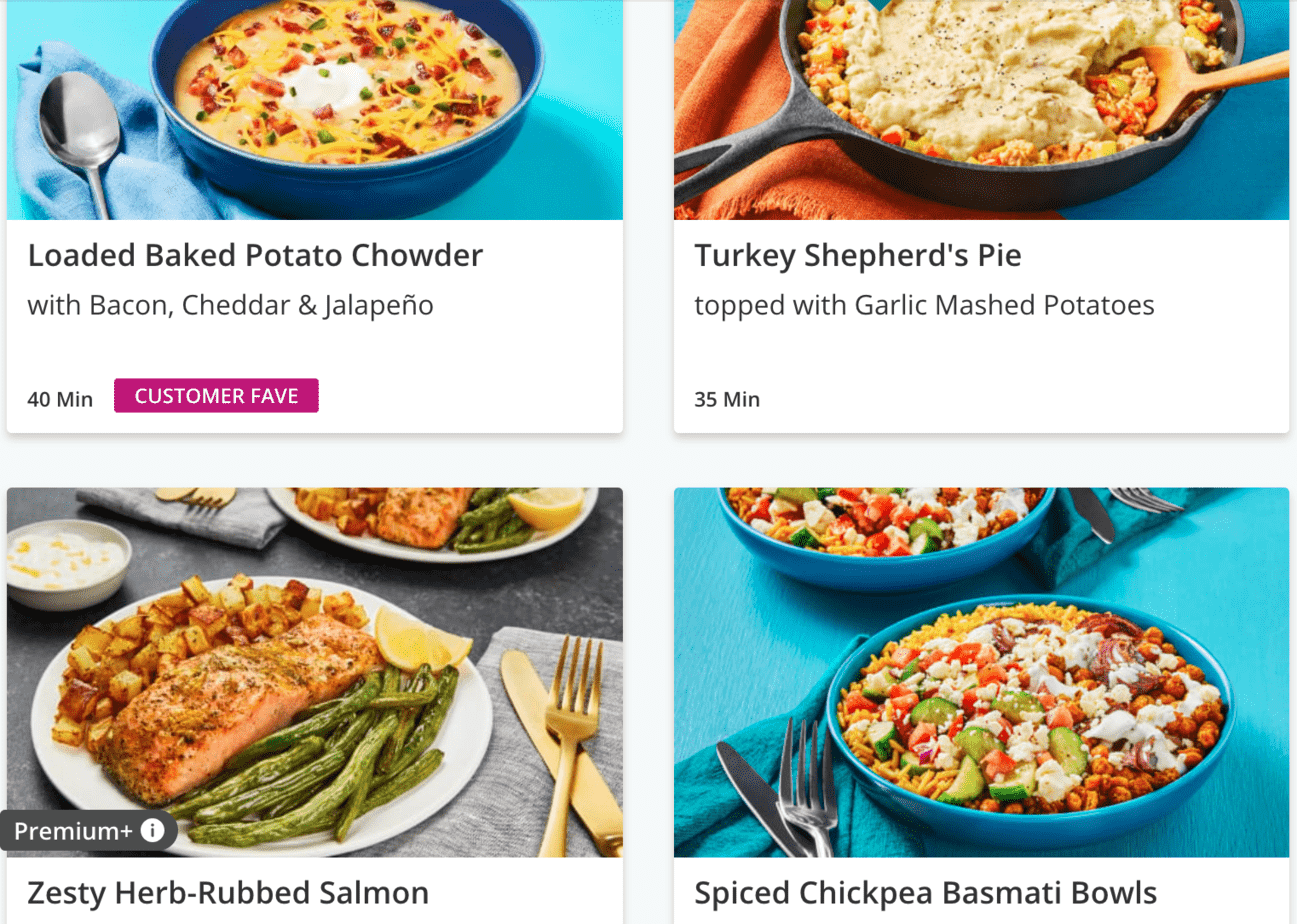Click "topped with Garlic Mashed Potatoes" subtitle
This screenshot has width=1297, height=924.
tap(924, 305)
